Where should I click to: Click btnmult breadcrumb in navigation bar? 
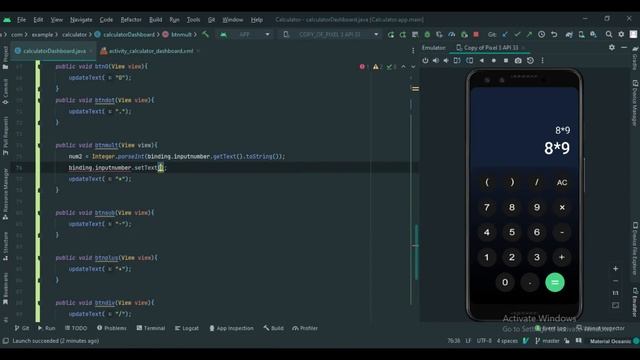click(177, 35)
